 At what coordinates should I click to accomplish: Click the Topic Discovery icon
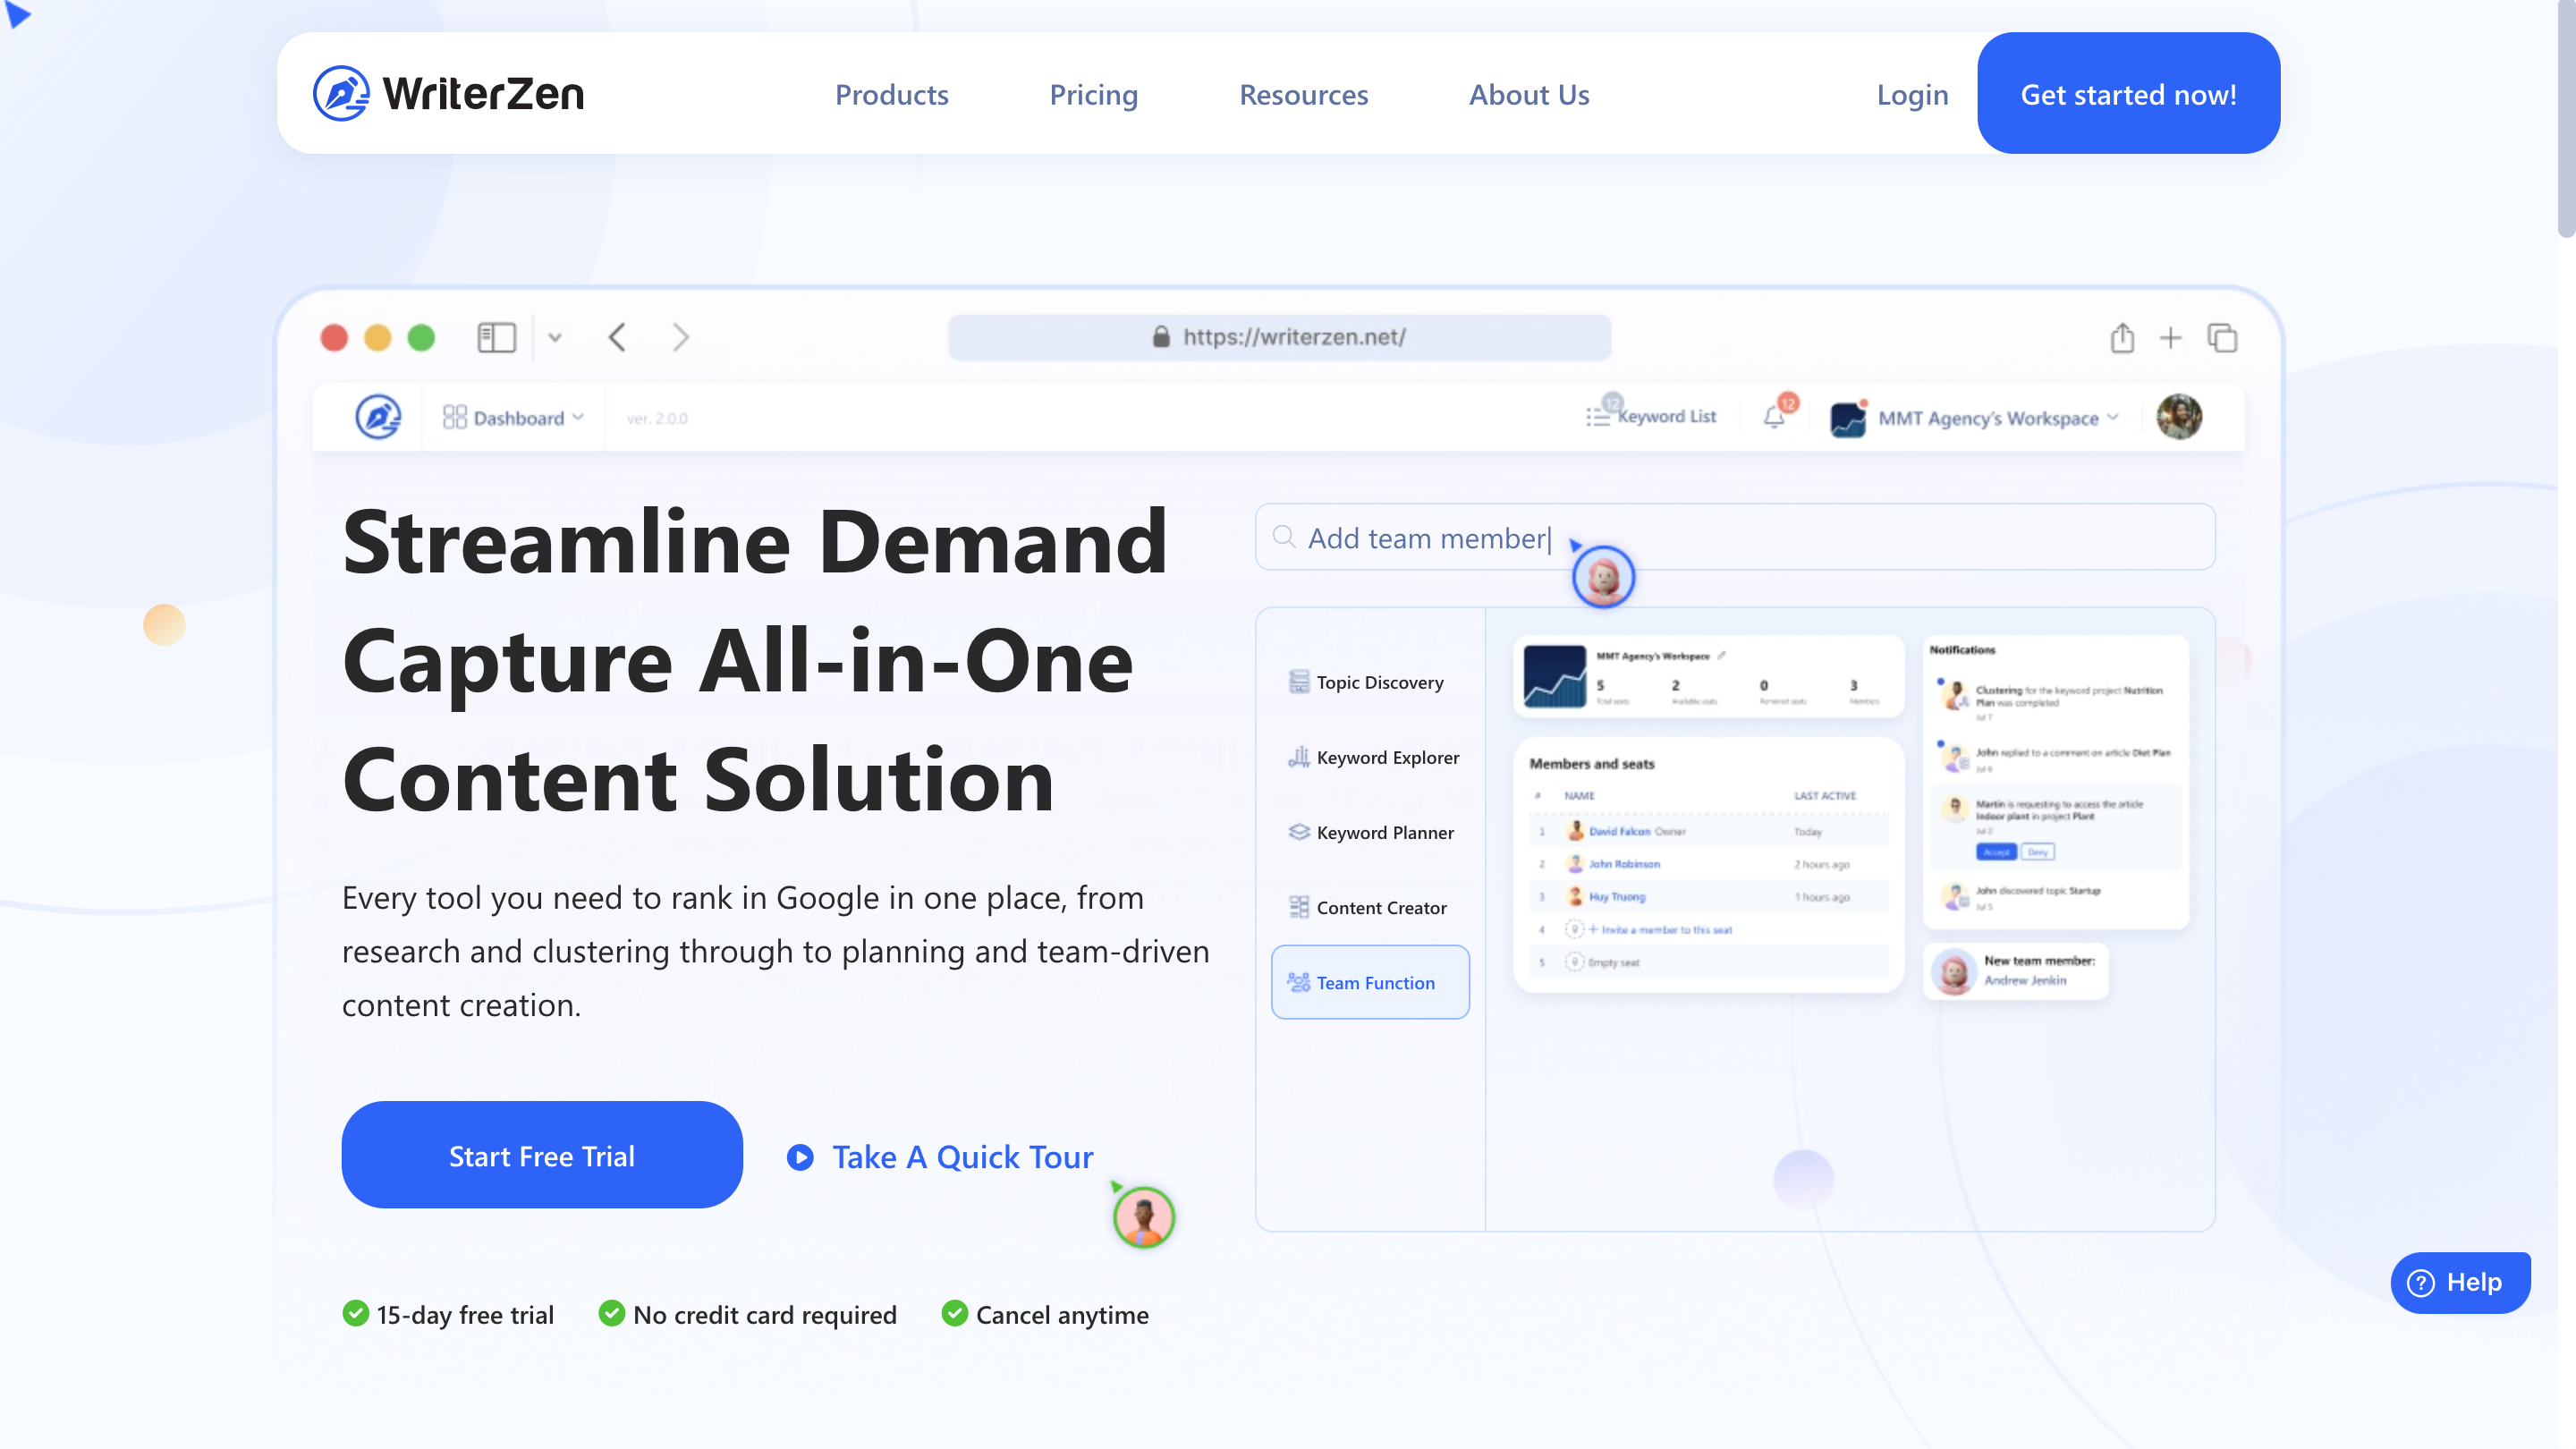[x=1298, y=682]
